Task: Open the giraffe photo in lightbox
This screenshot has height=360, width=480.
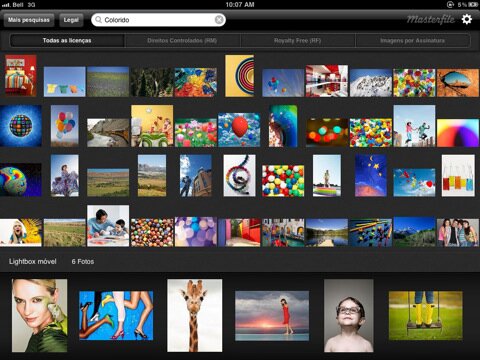Action: [195, 315]
